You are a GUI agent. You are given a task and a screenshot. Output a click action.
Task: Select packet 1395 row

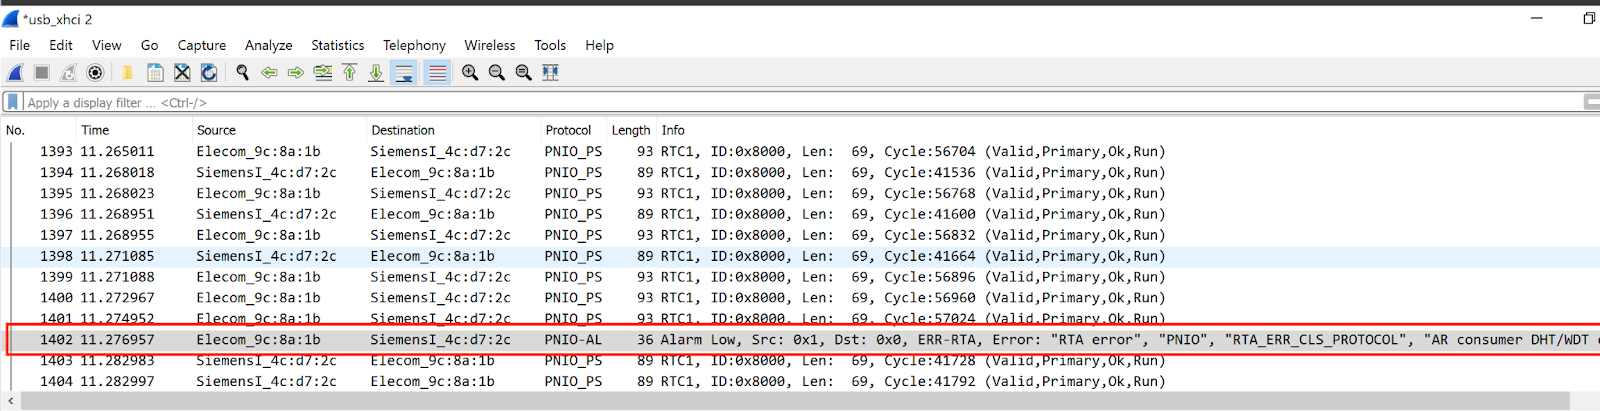click(800, 193)
